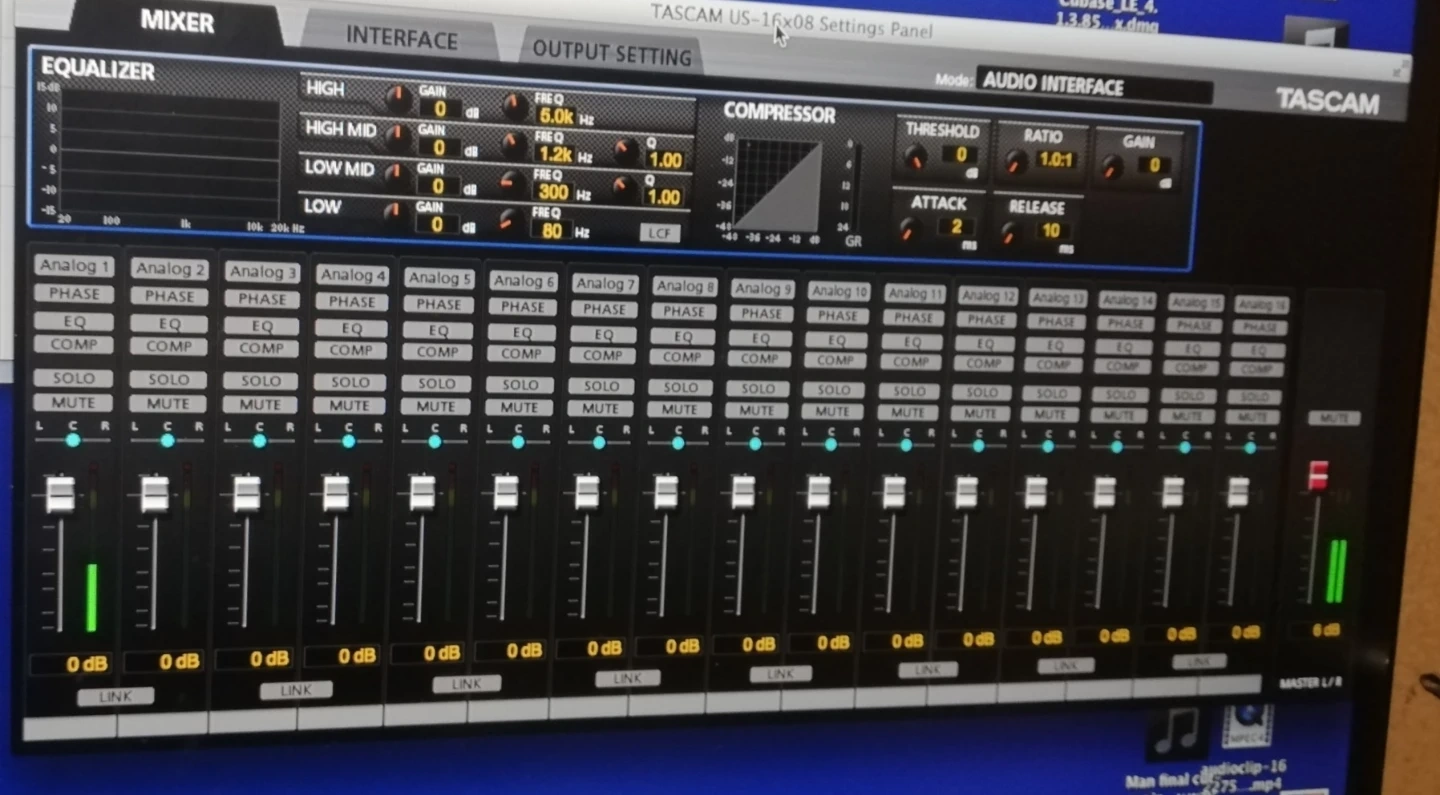This screenshot has width=1440, height=795.
Task: Invert PHASE on Analog 2
Action: tap(169, 296)
